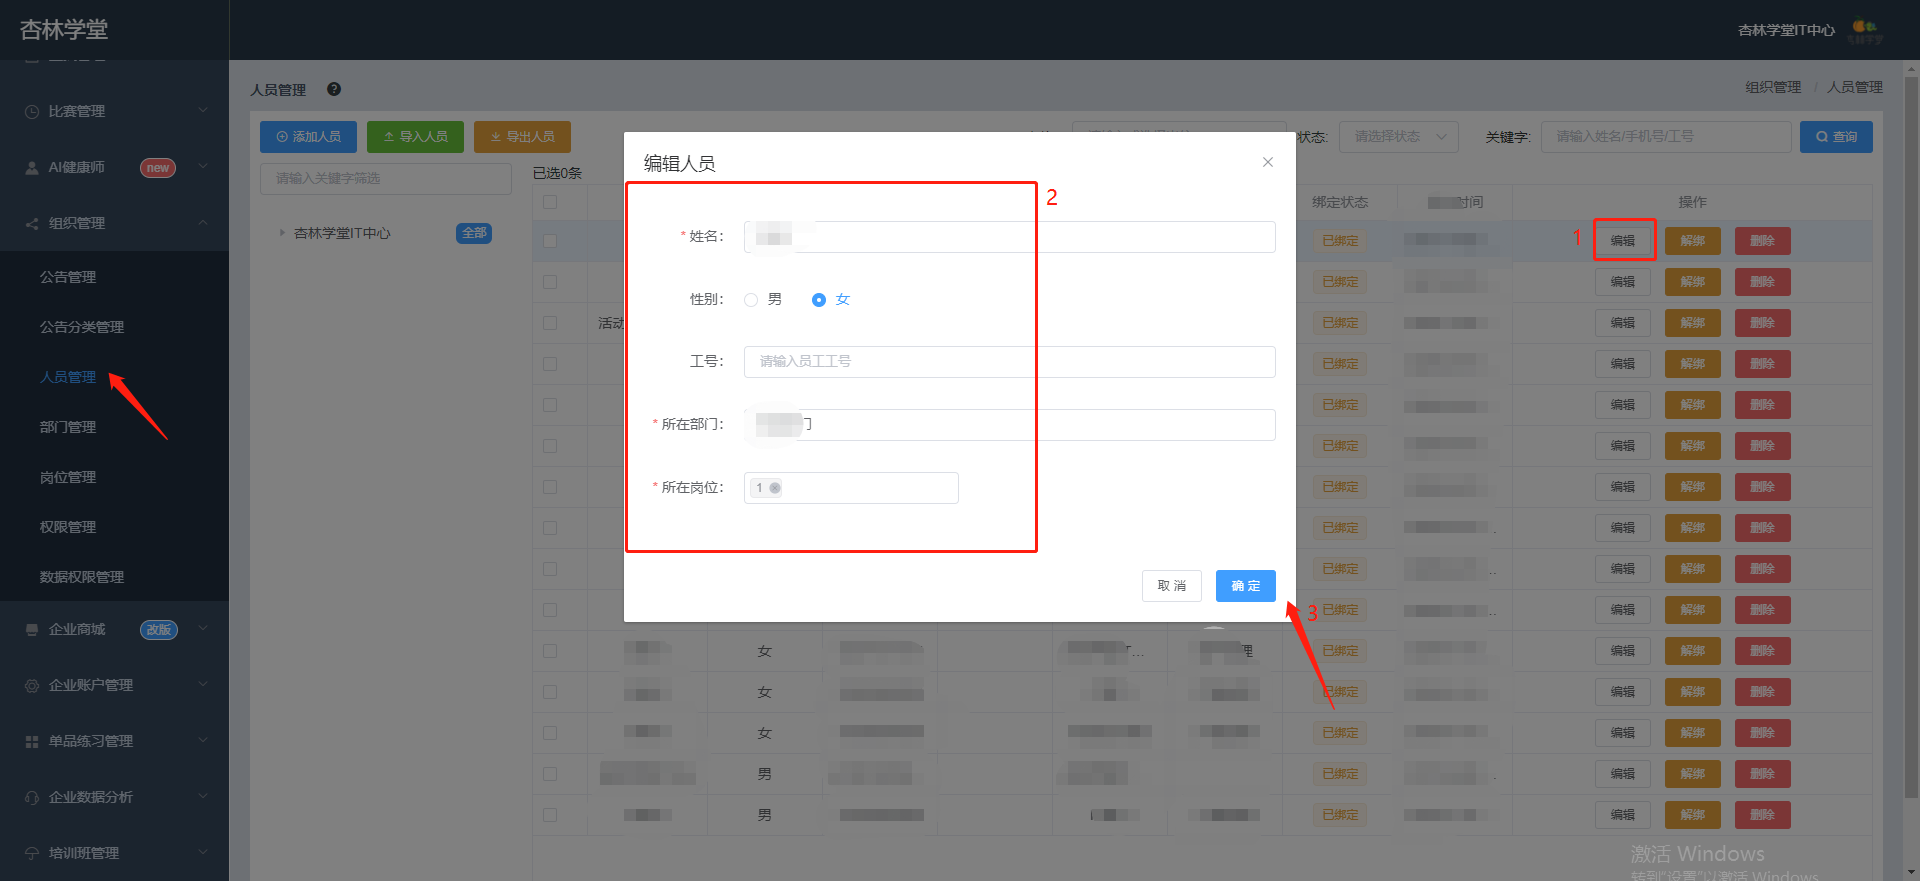This screenshot has width=1920, height=881.
Task: Click the user avatar at top right
Action: 1865,30
